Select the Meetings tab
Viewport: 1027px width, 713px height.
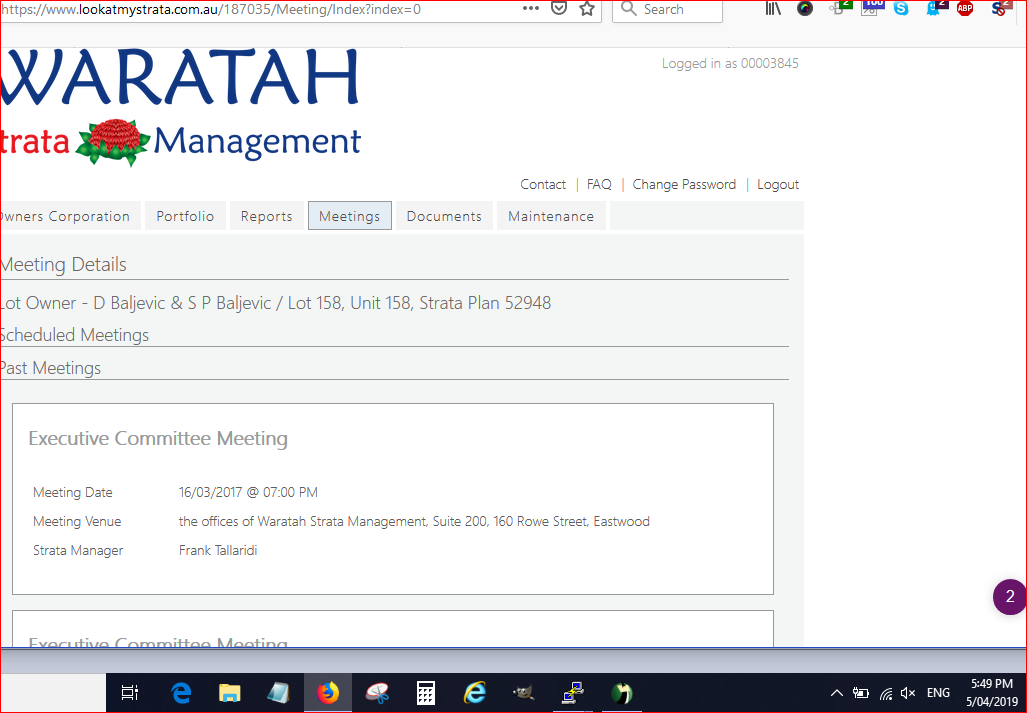(x=350, y=216)
